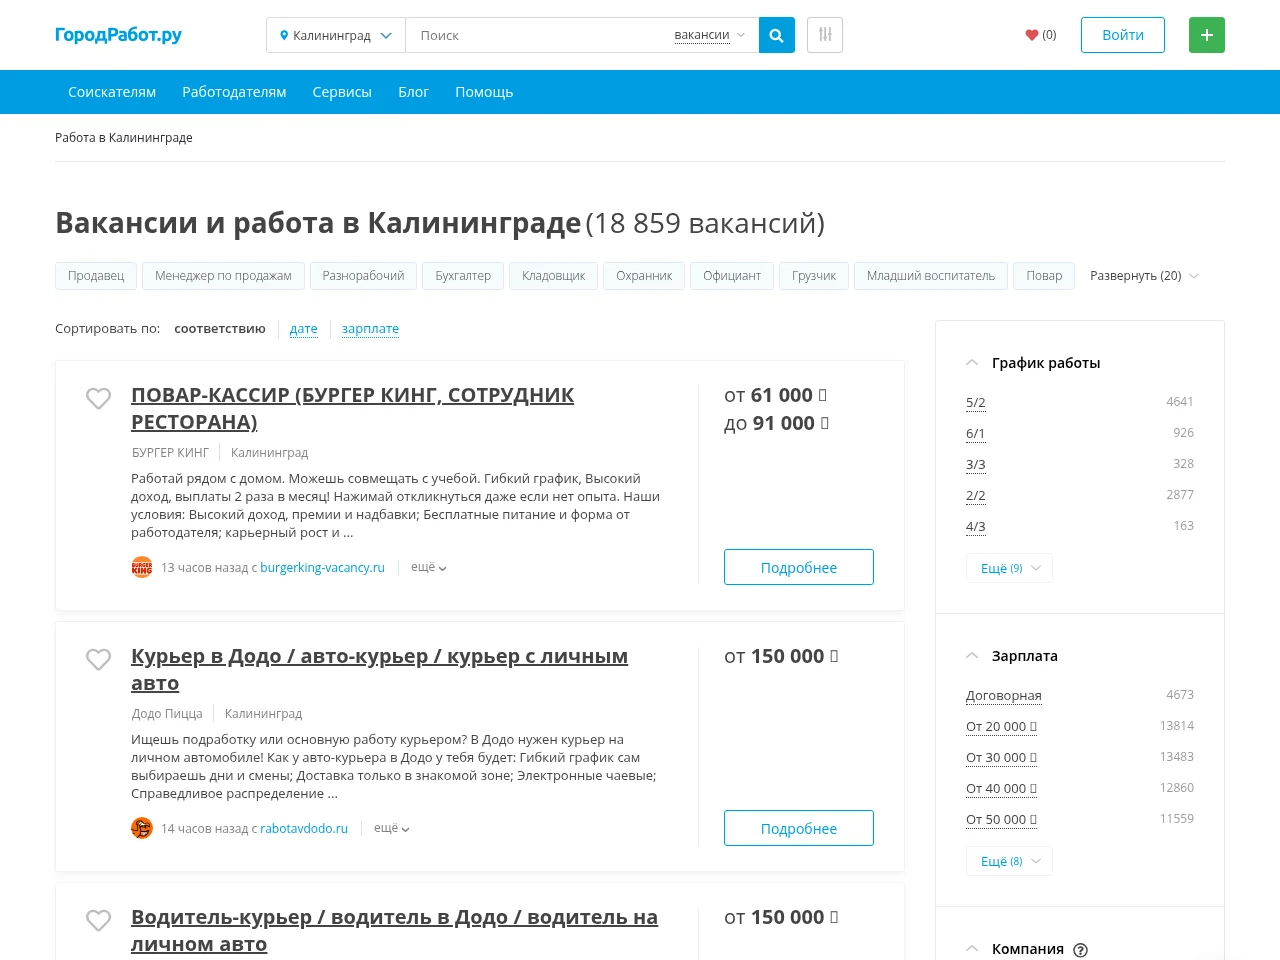Screen dimensions: 1280x960
Task: Open rabotavdodo.ru source link
Action: coord(304,829)
